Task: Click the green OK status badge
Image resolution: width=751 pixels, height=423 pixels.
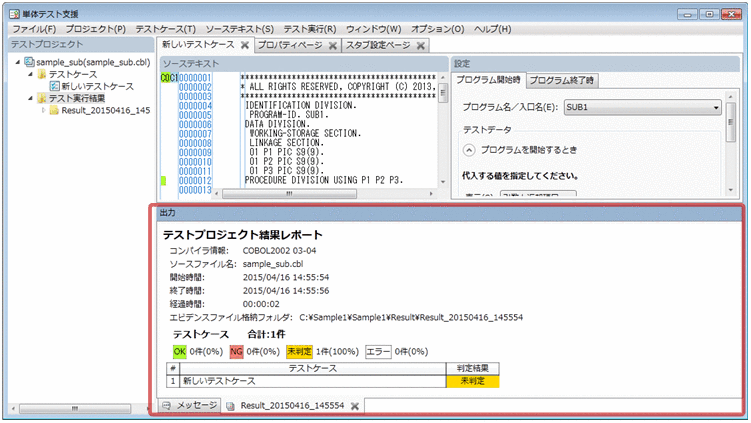Action: (x=180, y=352)
